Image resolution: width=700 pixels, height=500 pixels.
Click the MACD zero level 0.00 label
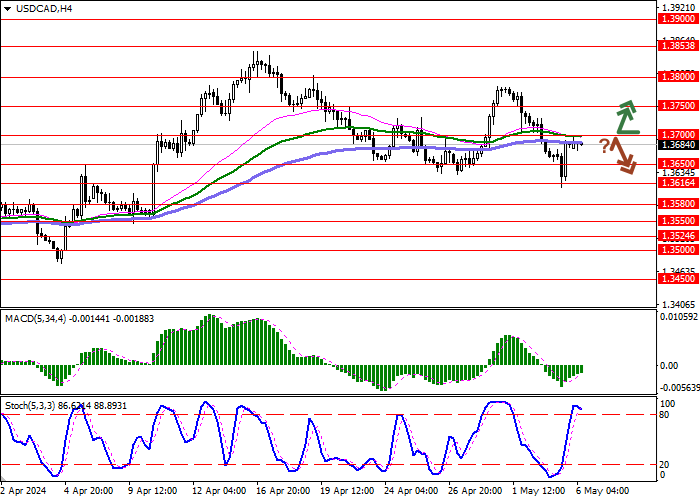tap(669, 366)
